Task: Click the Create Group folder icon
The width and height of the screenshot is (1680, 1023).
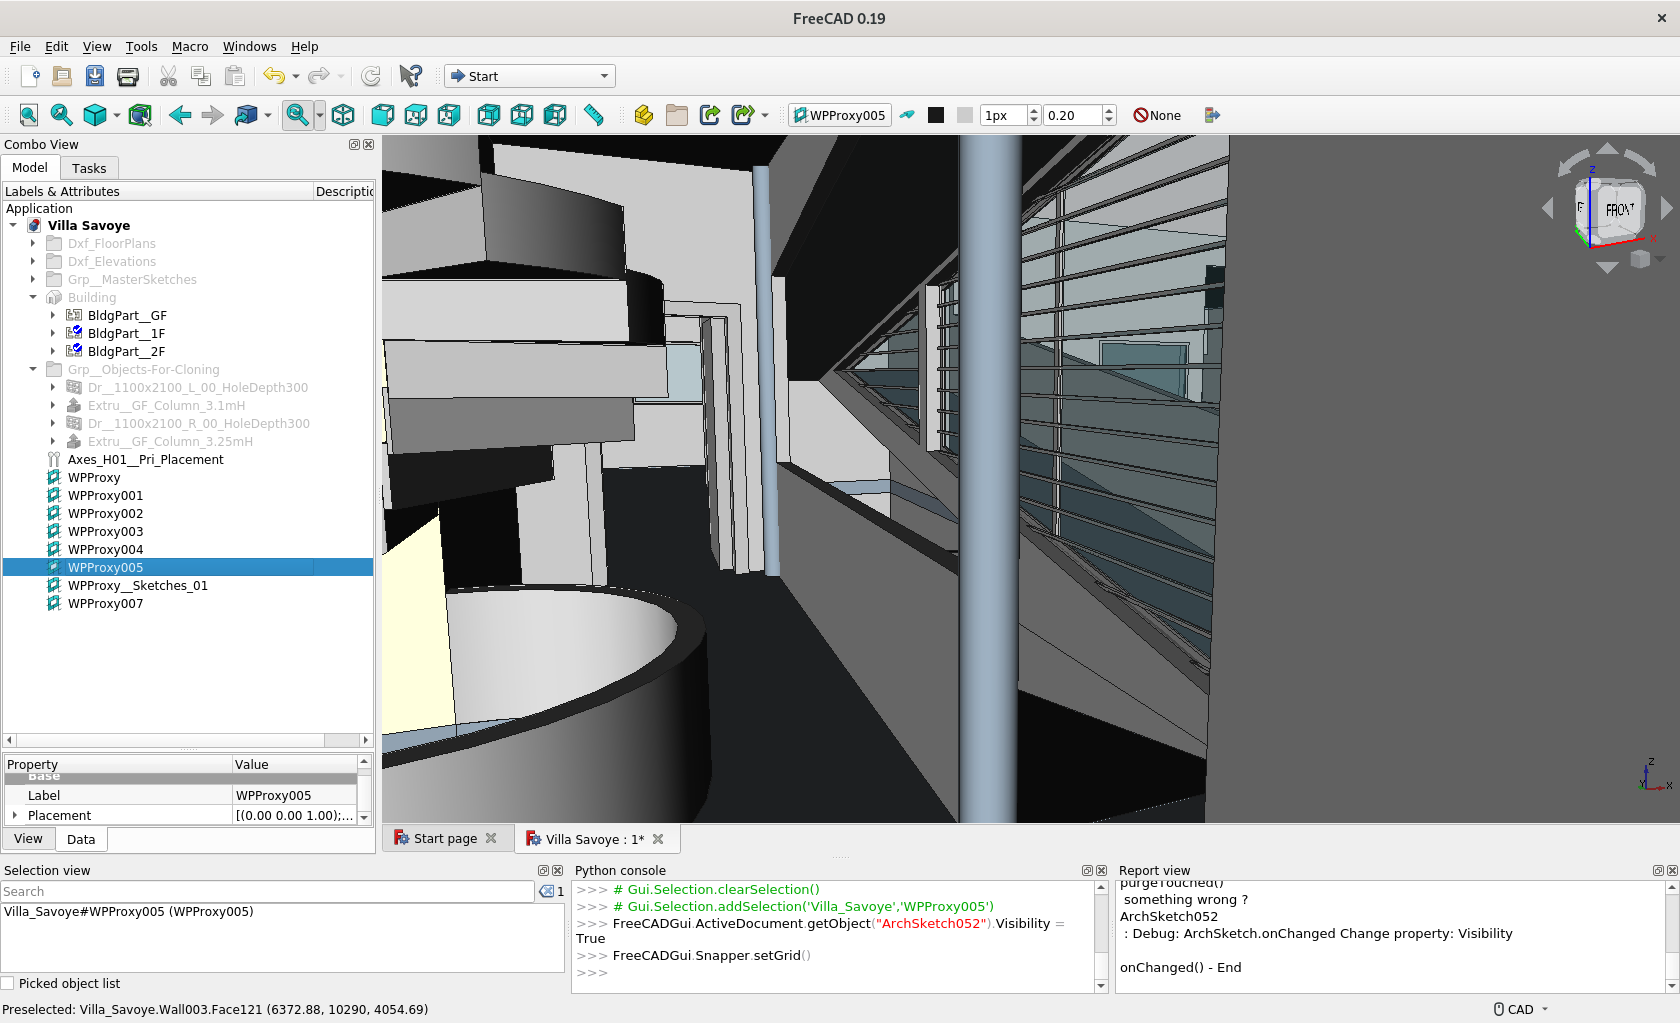Action: point(677,115)
